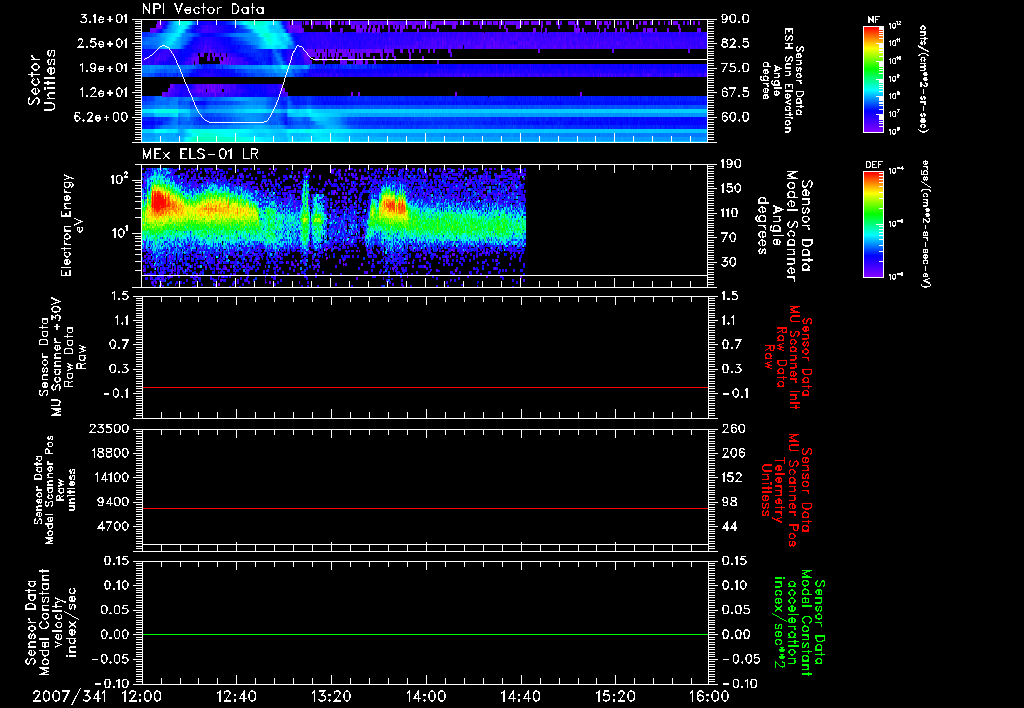Click the "Model Scanner Pos Raw unitless" axis title
The width and height of the screenshot is (1024, 708).
[55, 490]
